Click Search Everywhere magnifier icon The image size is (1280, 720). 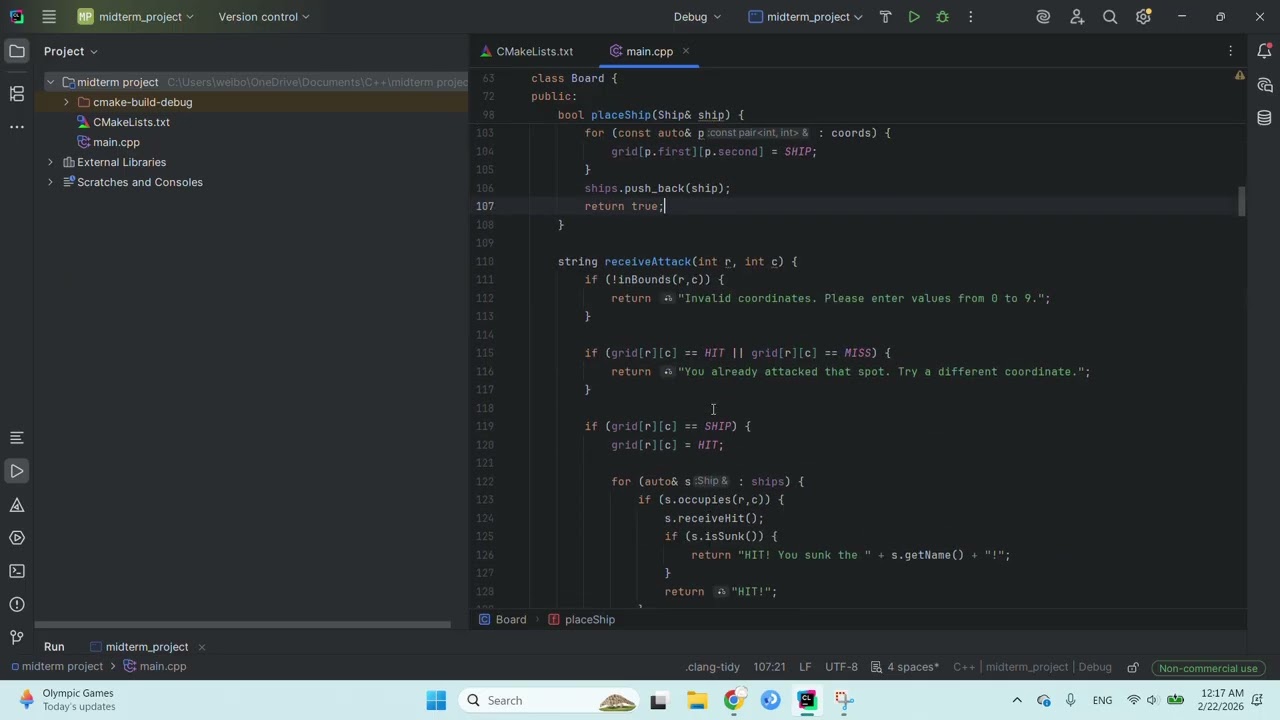1110,17
